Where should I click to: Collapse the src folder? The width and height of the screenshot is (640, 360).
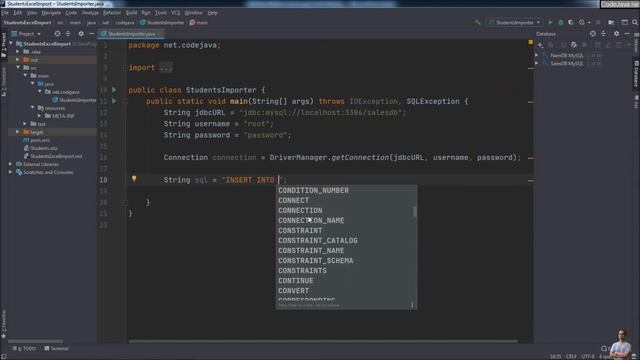pyautogui.click(x=18, y=68)
